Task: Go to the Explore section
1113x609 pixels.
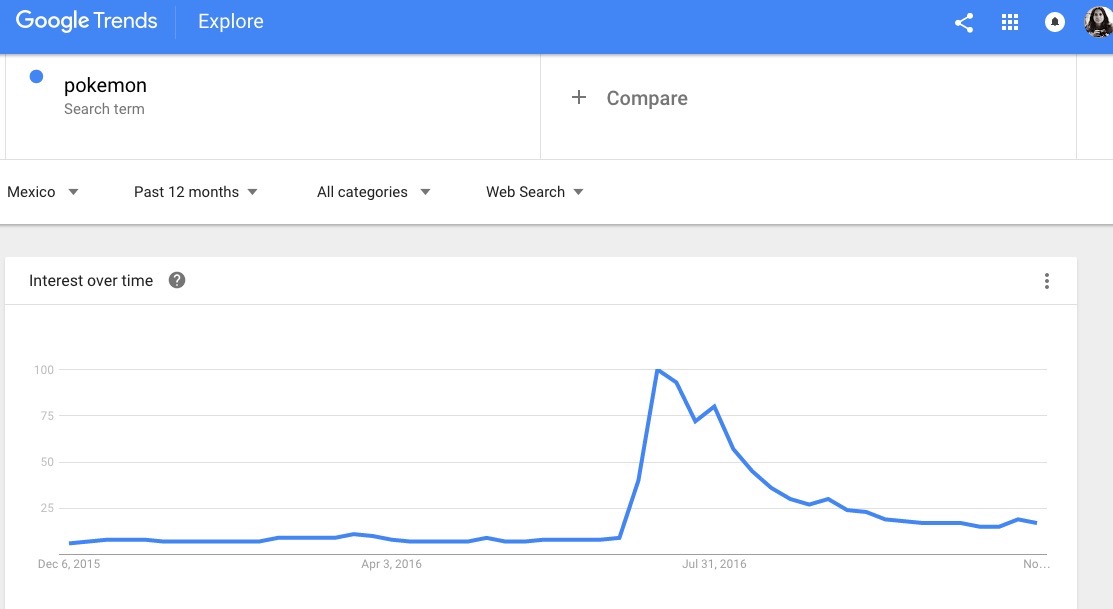Action: coord(231,21)
